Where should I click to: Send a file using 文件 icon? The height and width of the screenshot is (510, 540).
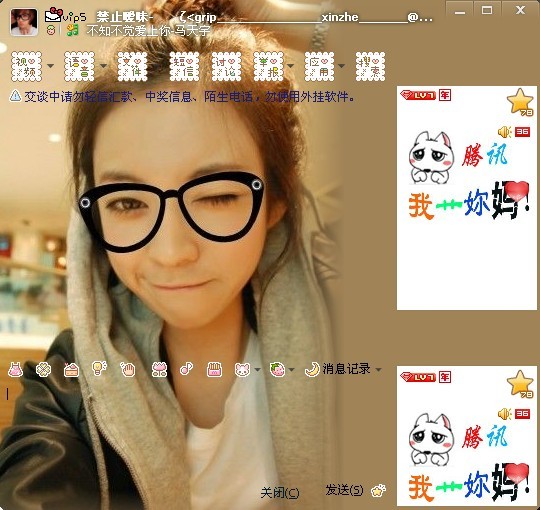coord(132,66)
